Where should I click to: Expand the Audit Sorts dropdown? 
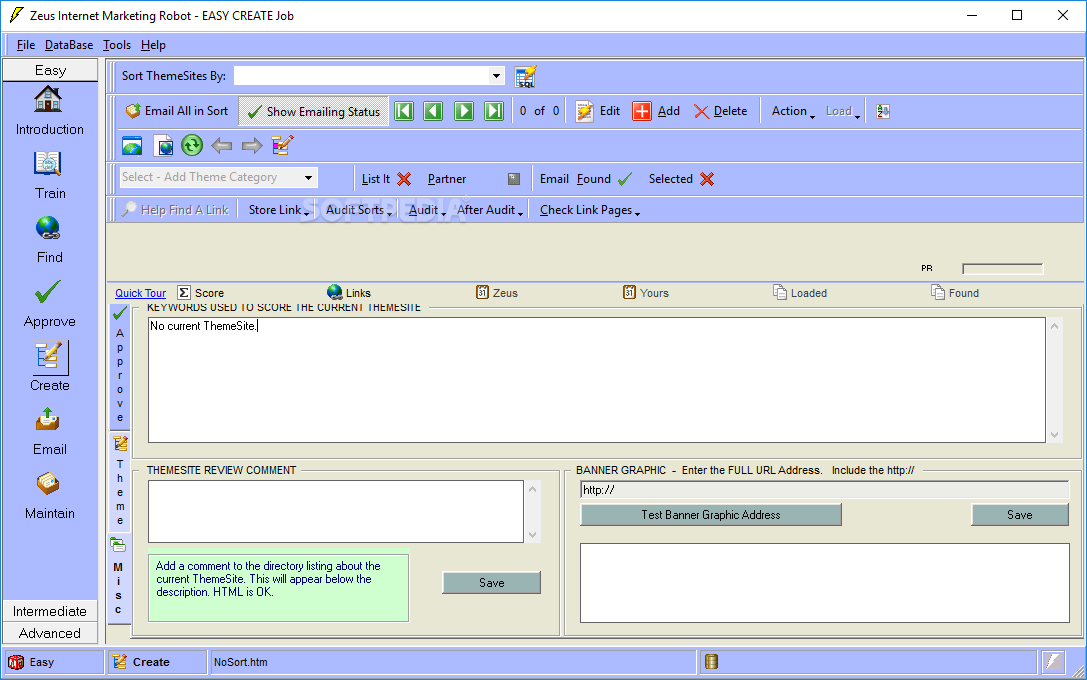359,210
